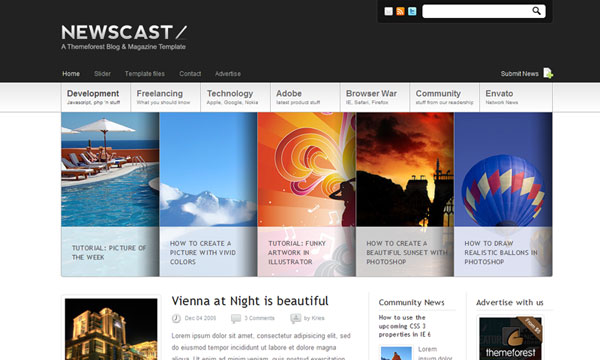Open the Advertise menu item
The image size is (600, 360).
[x=228, y=74]
